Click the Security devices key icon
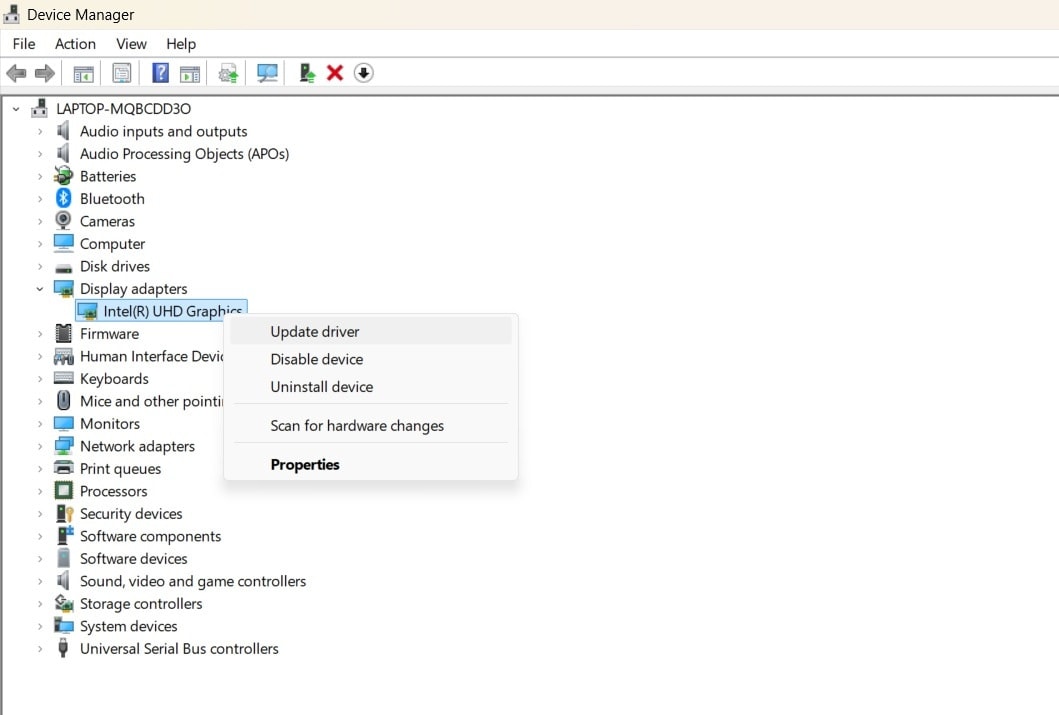The image size is (1059, 715). pyautogui.click(x=64, y=514)
